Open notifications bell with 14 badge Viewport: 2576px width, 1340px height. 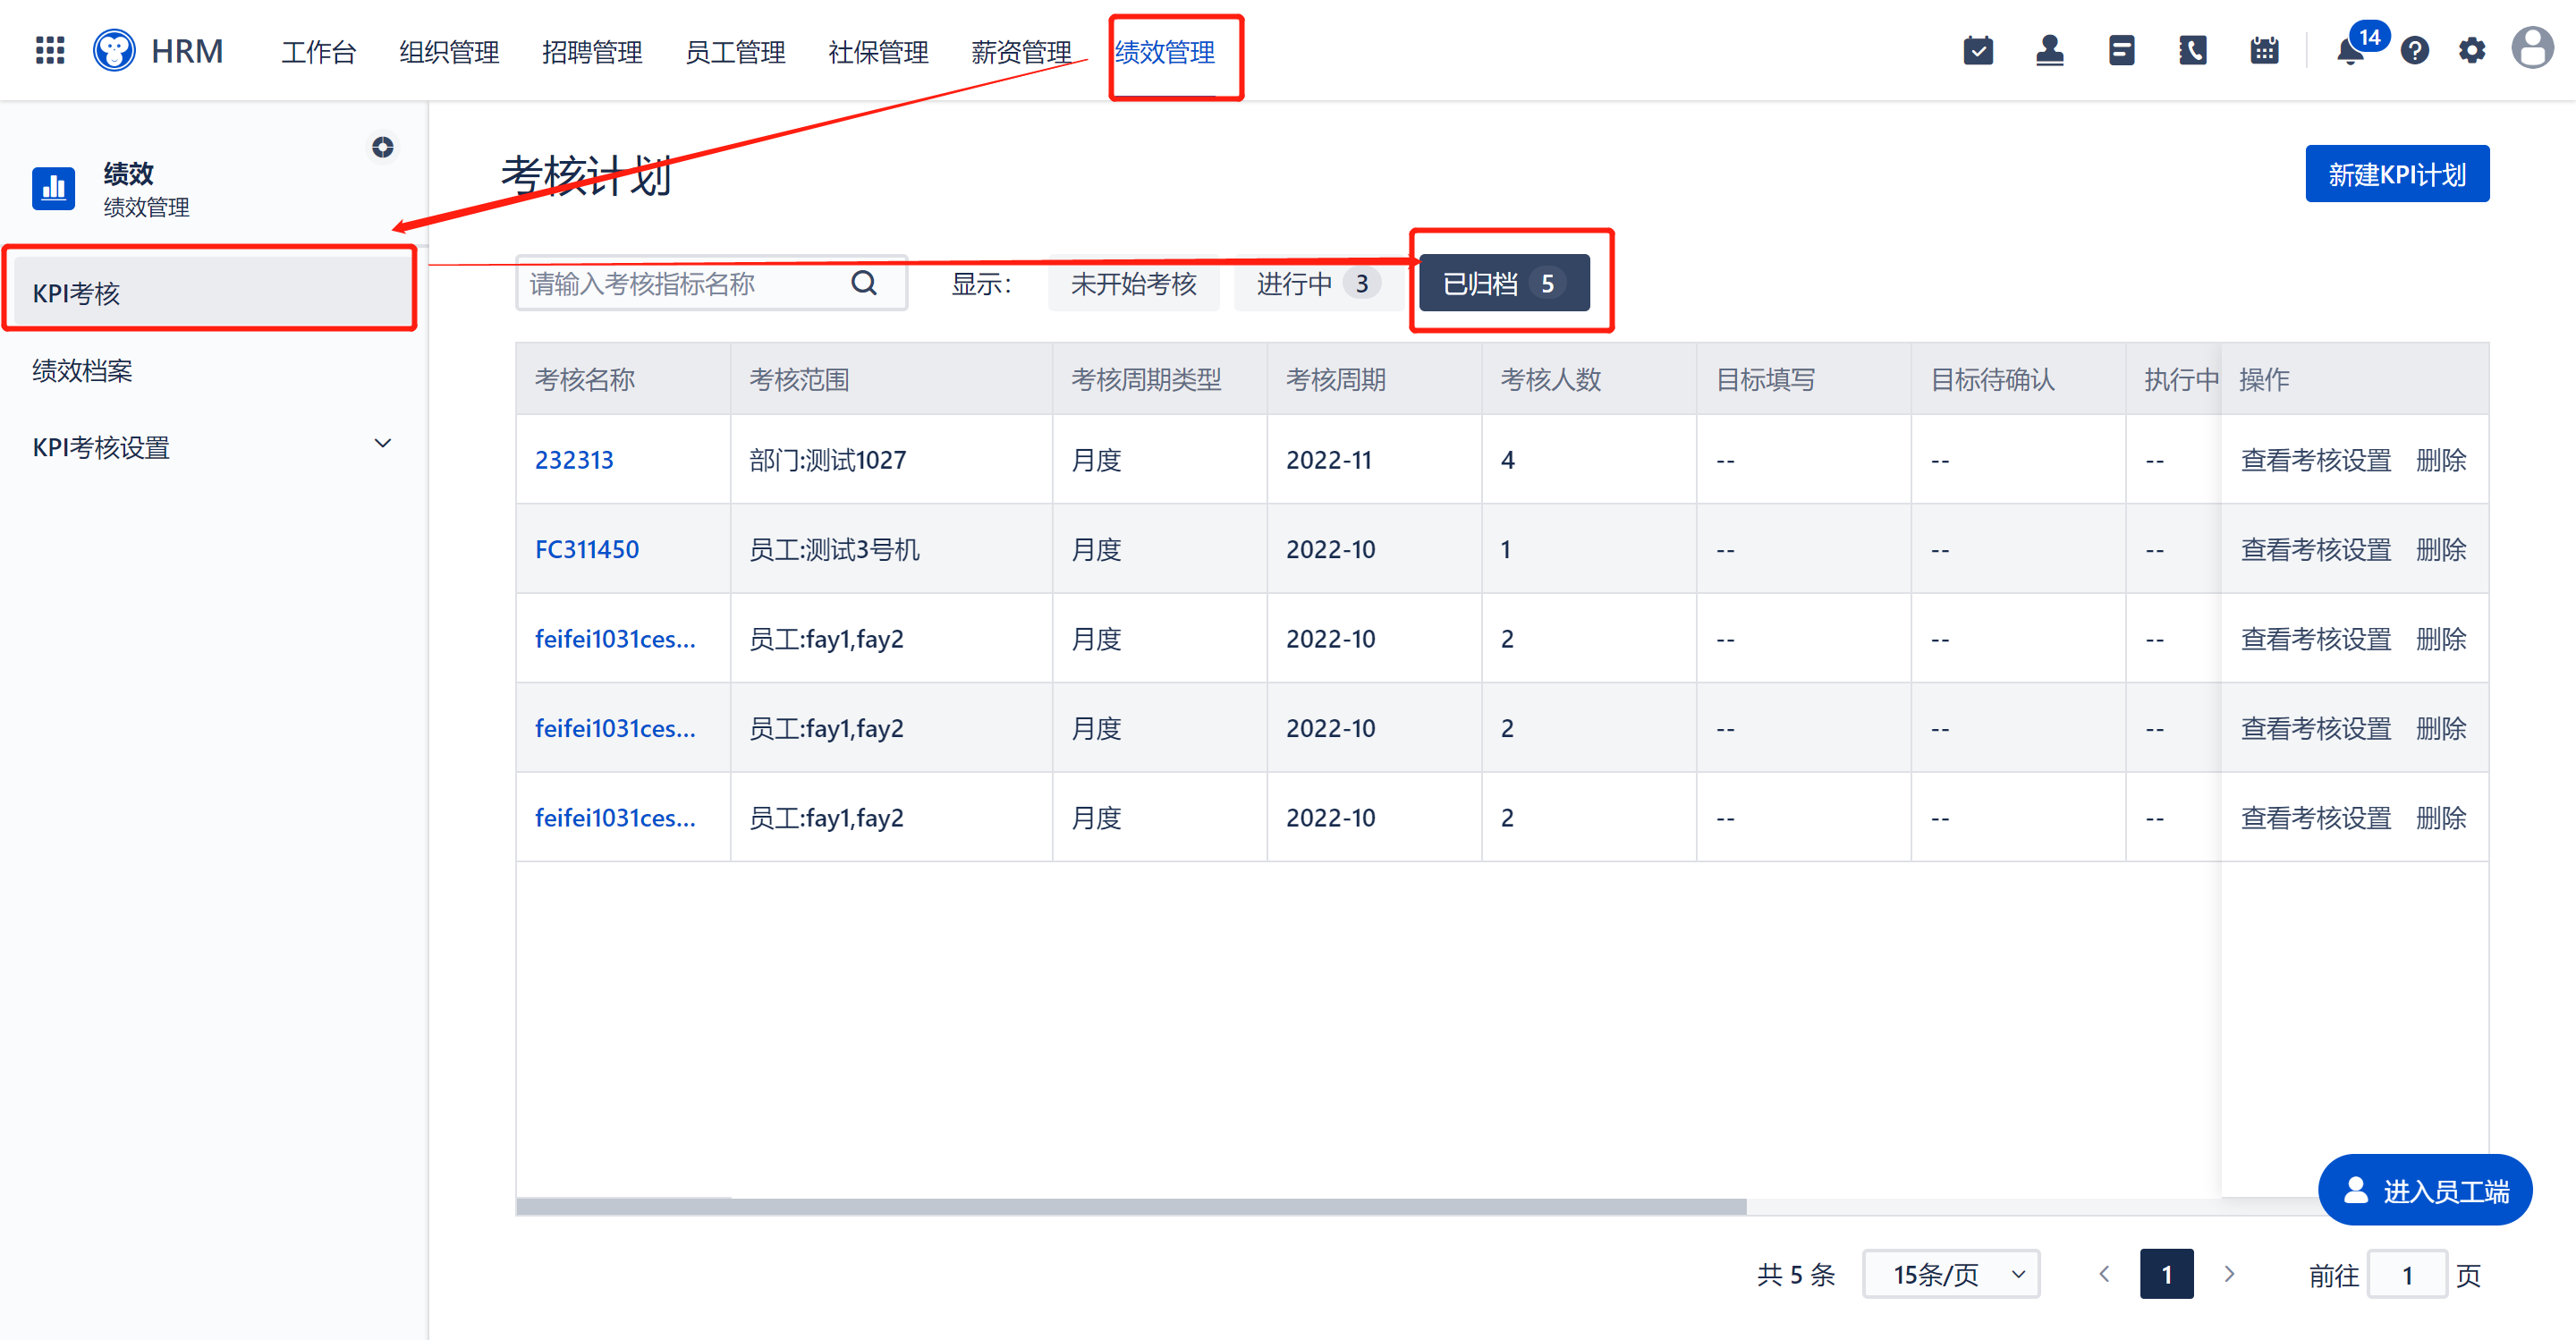pos(2351,50)
